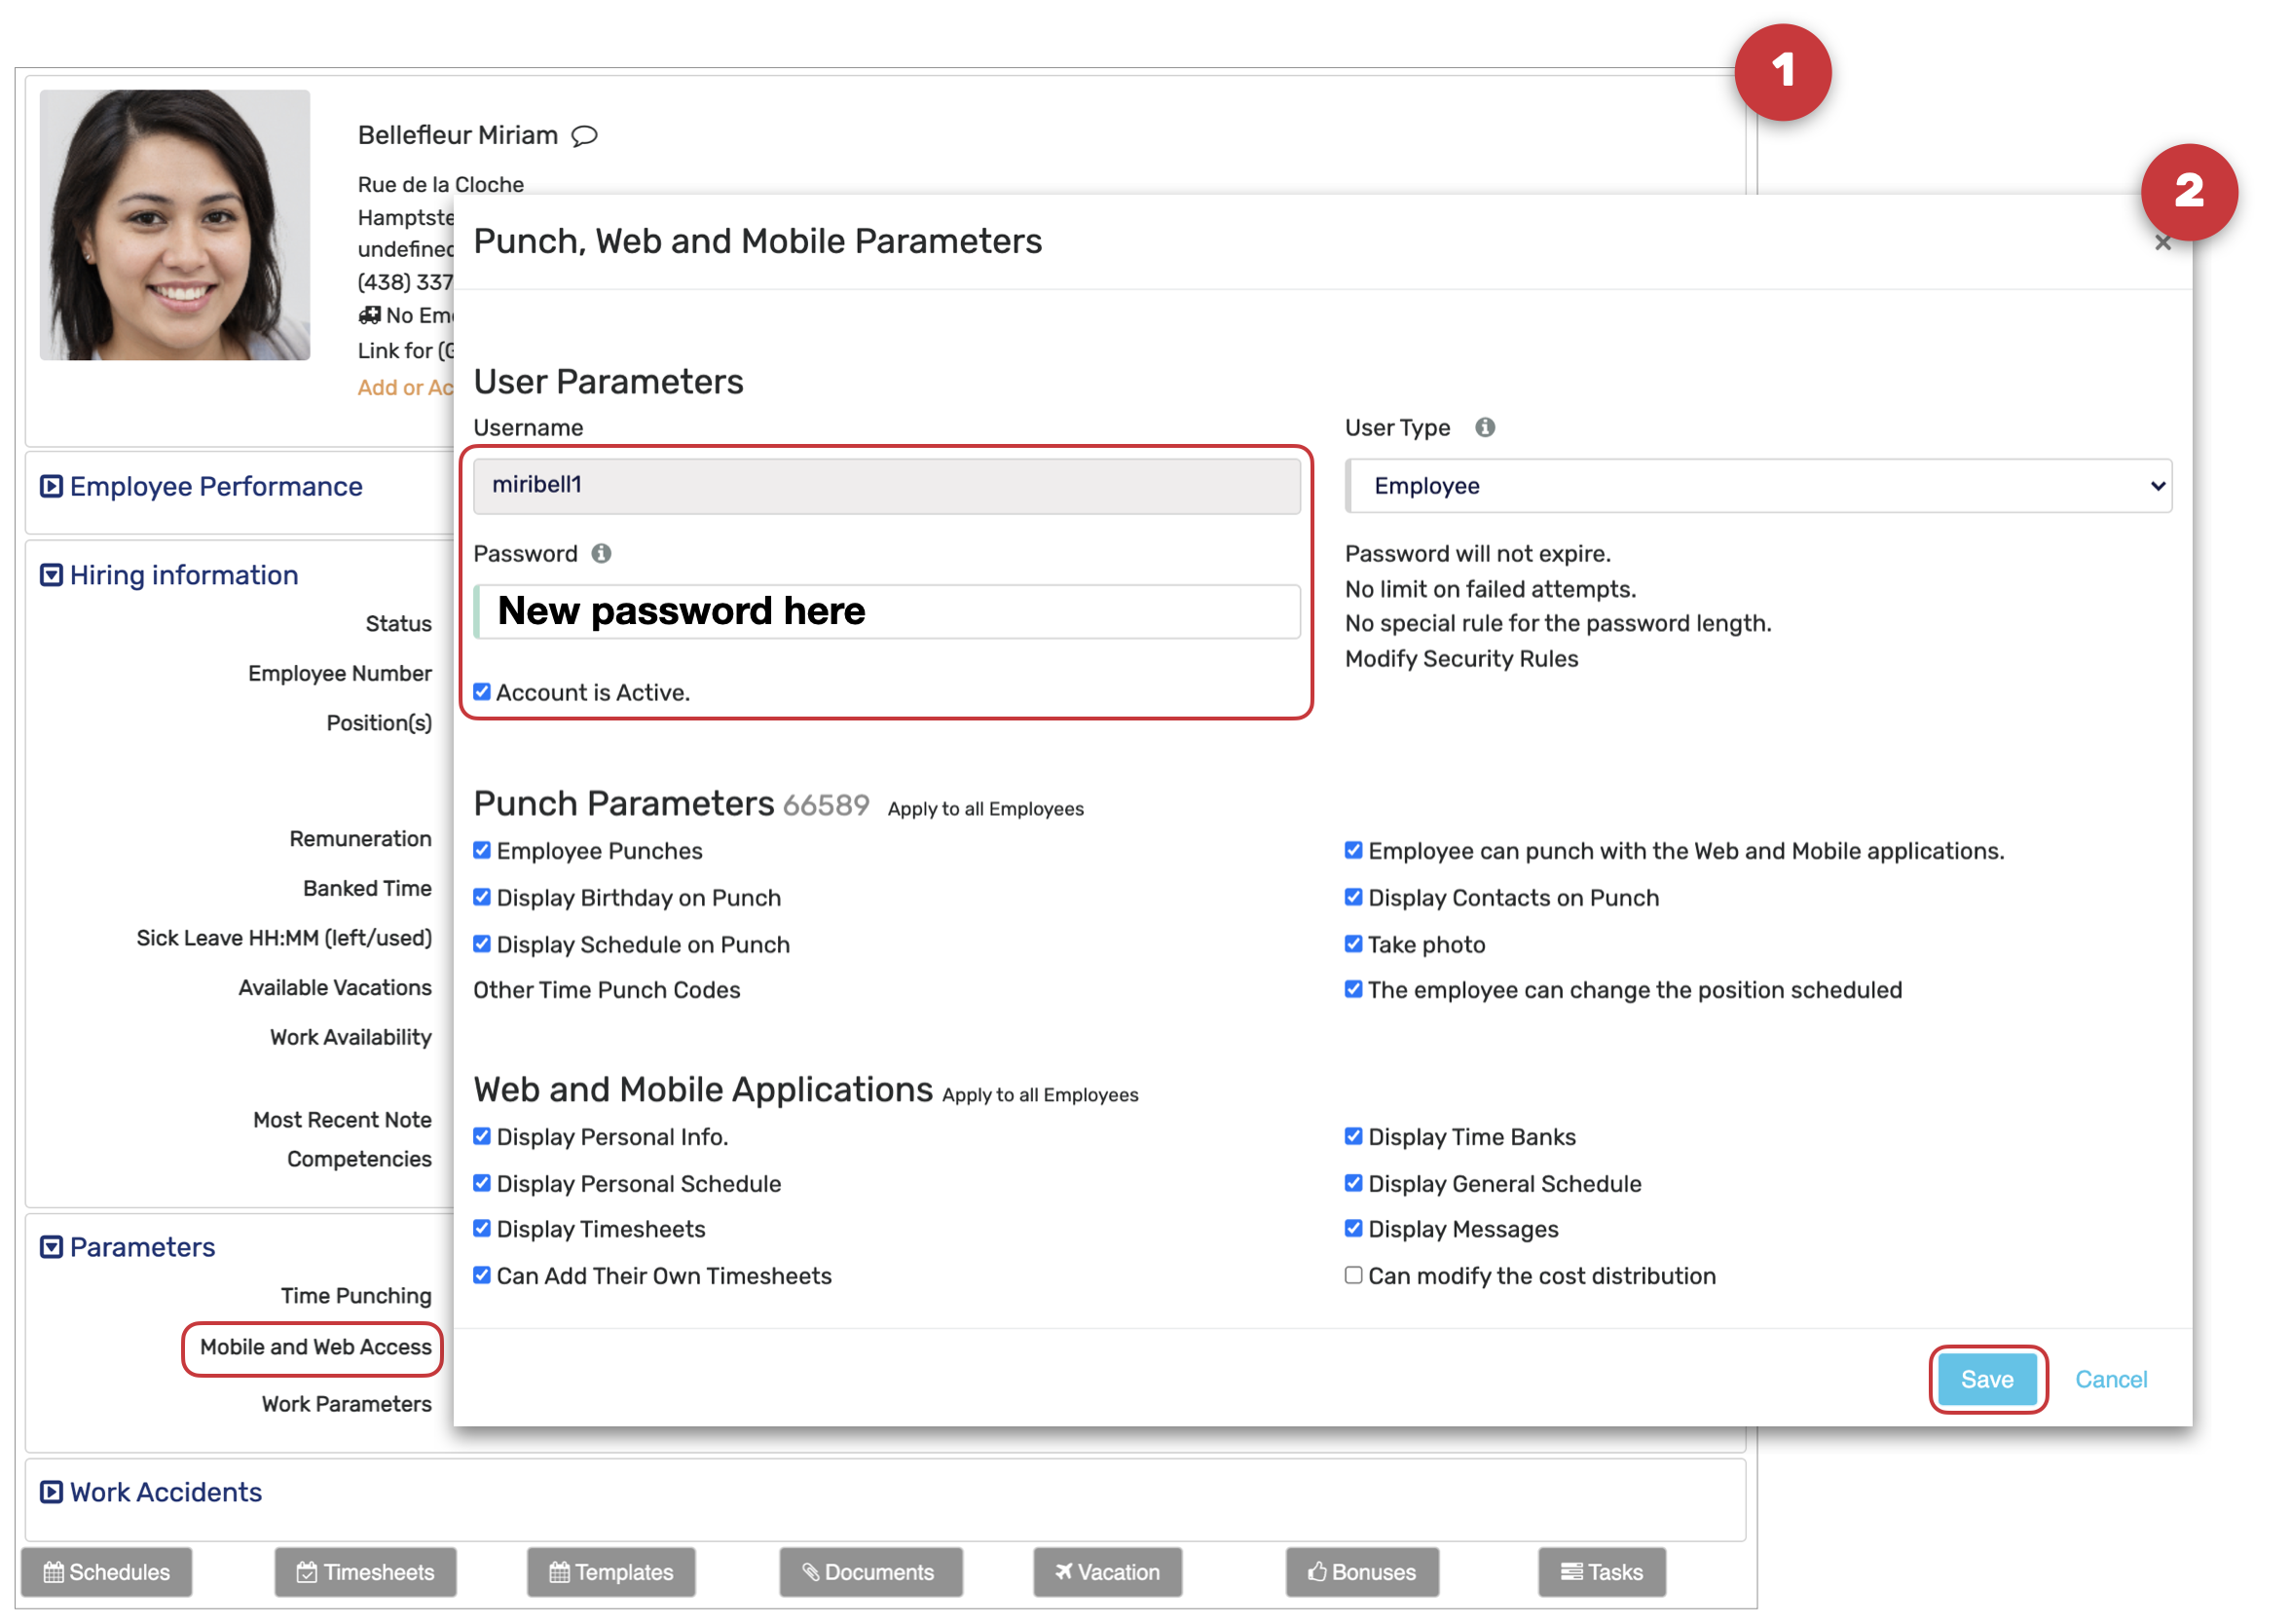Toggle the Take photo checkbox
Viewport: 2290px width, 1624px height.
(x=1354, y=945)
